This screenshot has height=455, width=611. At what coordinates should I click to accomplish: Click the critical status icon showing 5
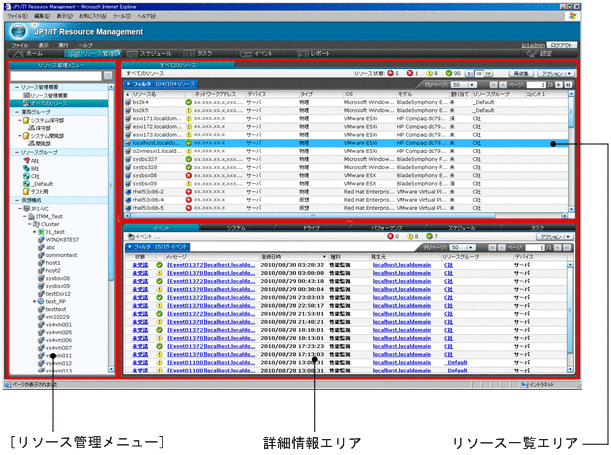point(390,73)
